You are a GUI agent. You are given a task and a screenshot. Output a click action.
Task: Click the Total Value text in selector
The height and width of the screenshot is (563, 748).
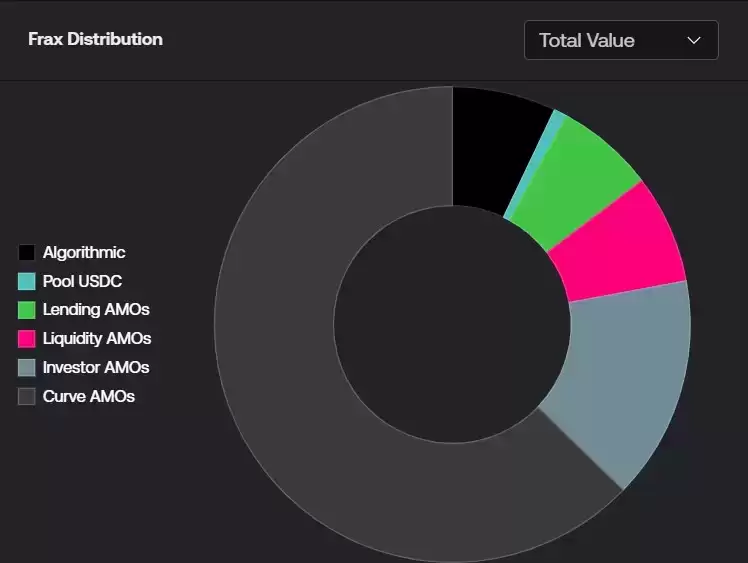(x=587, y=41)
